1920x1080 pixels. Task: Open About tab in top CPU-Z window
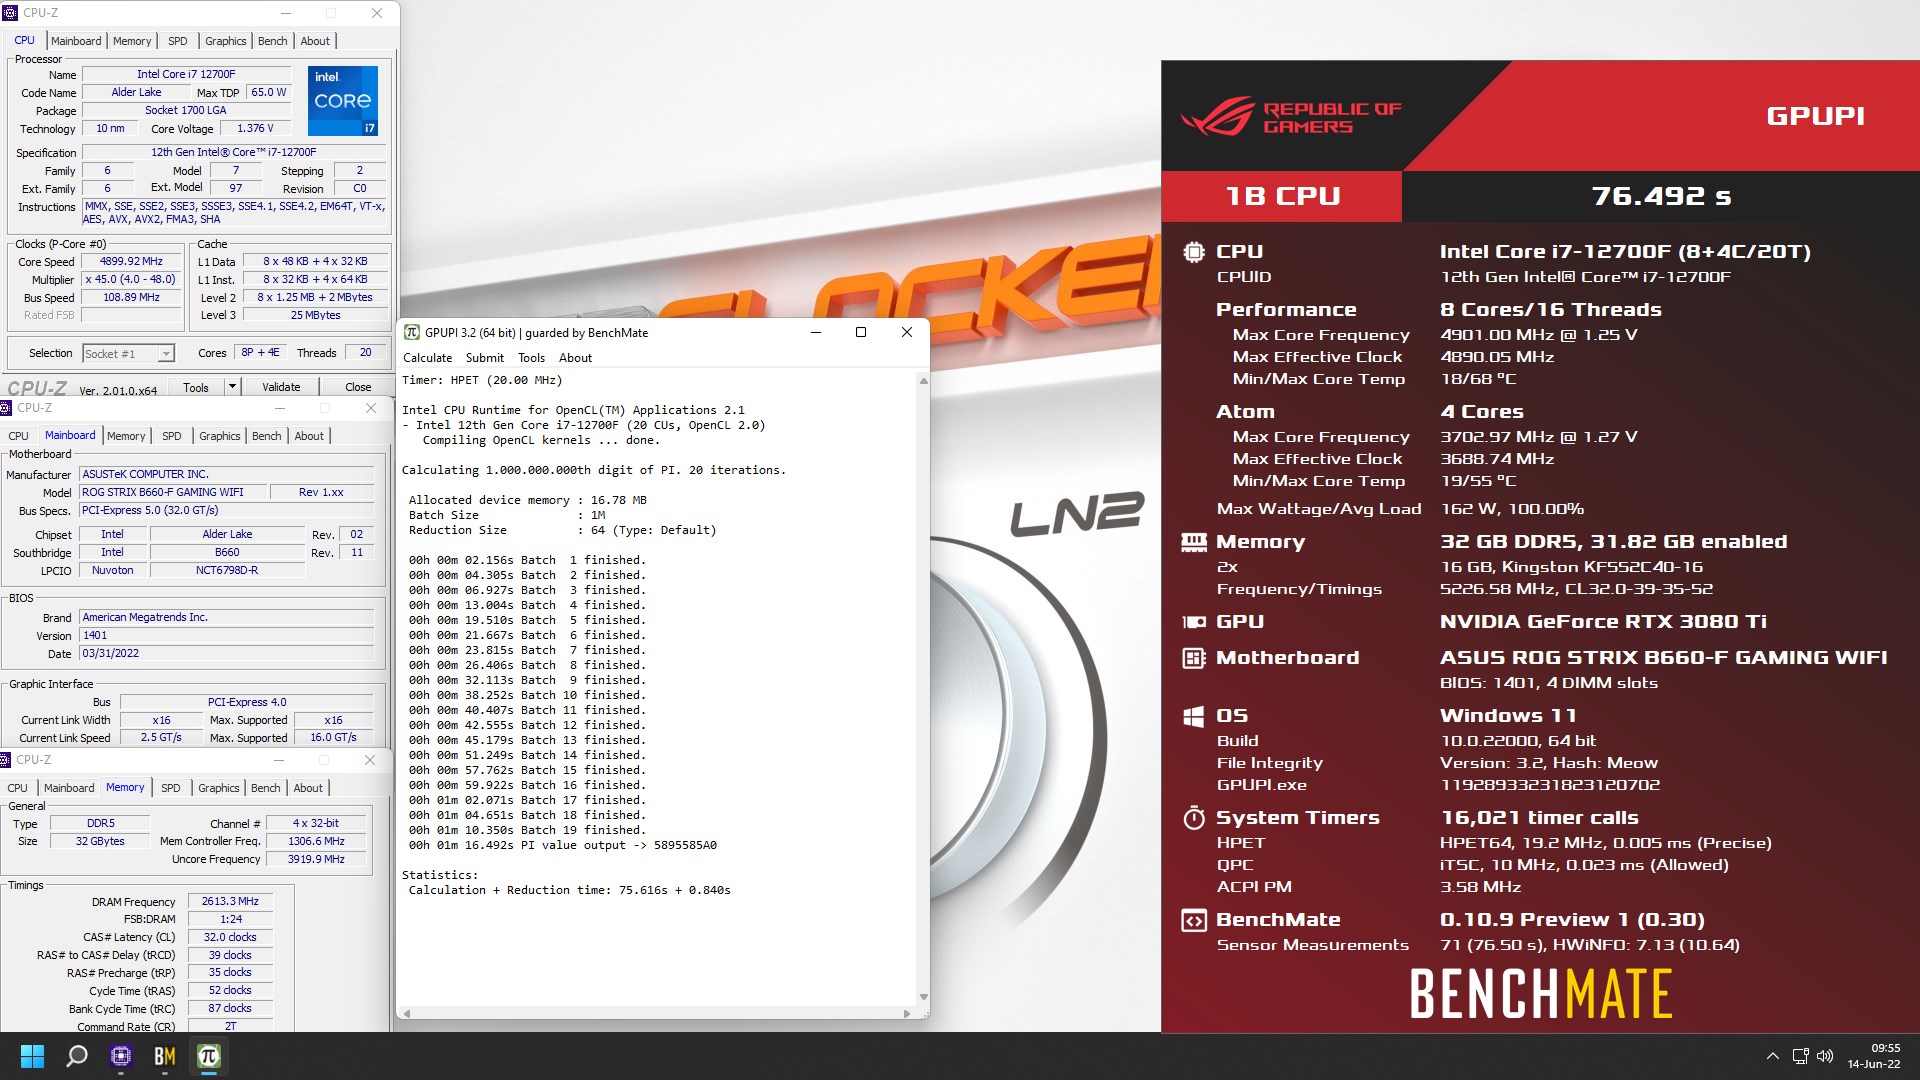pos(315,41)
